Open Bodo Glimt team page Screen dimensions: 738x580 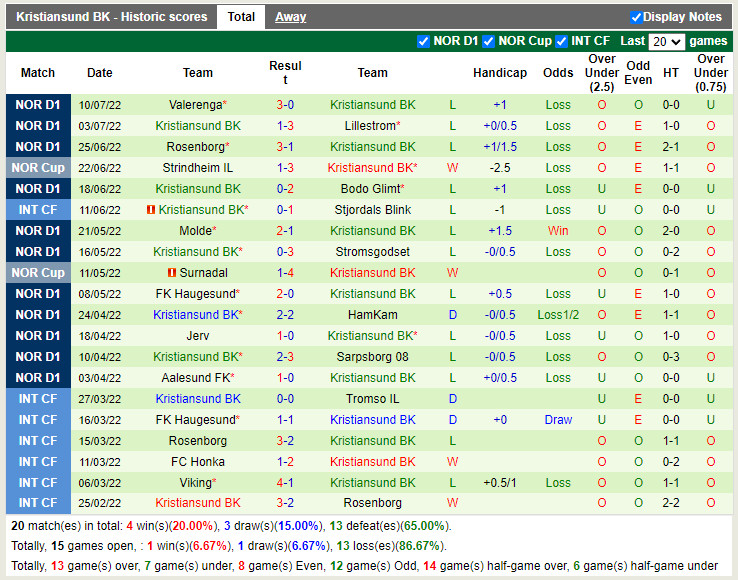click(370, 189)
